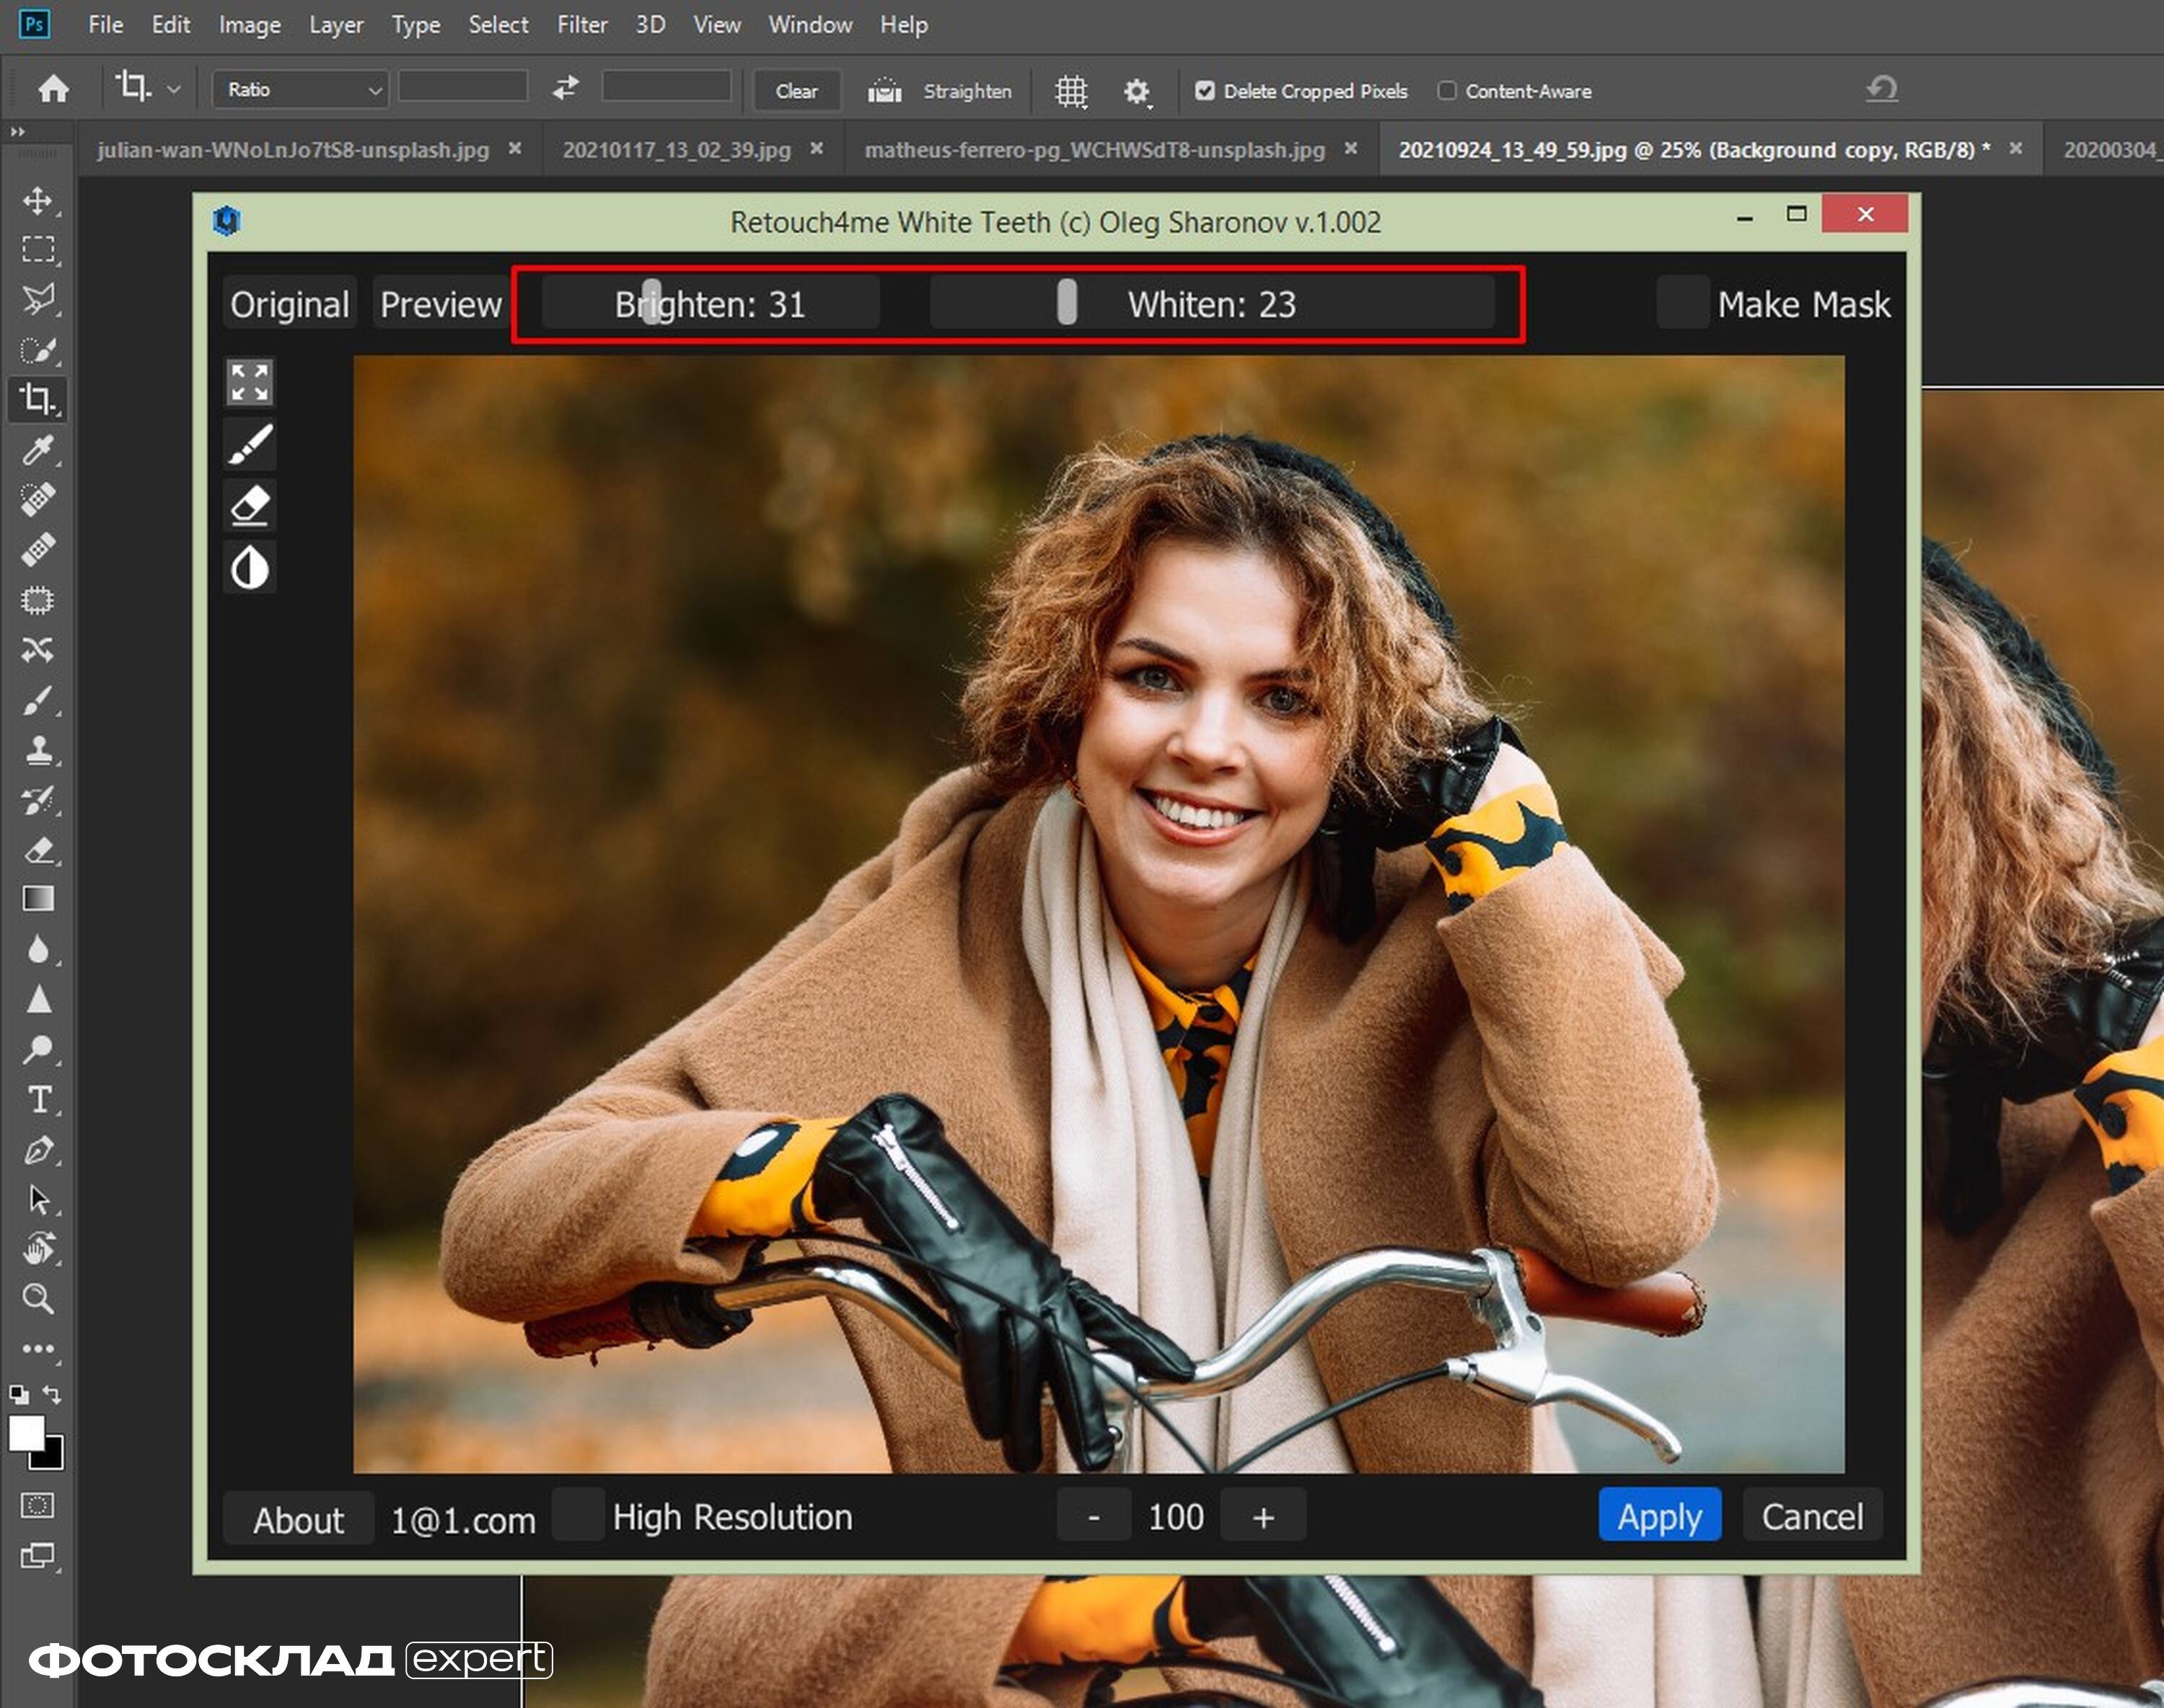Open crop overlay grid options
The width and height of the screenshot is (2164, 1708).
click(1071, 91)
